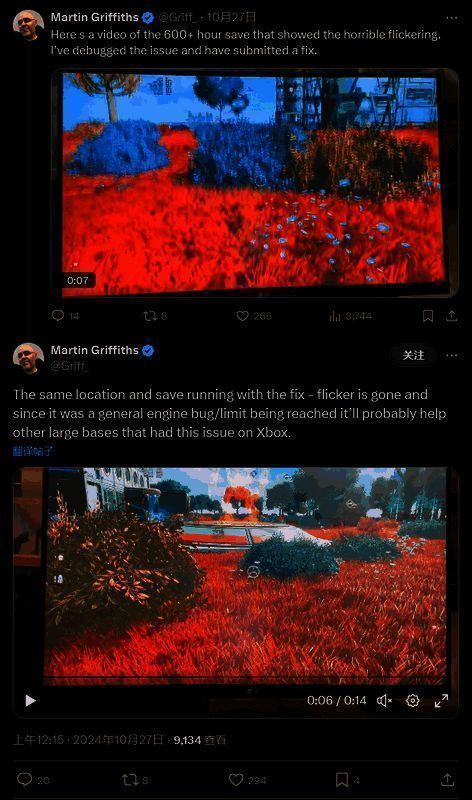Open Martin Griffiths' profile avatar on first tweet

coord(28,25)
